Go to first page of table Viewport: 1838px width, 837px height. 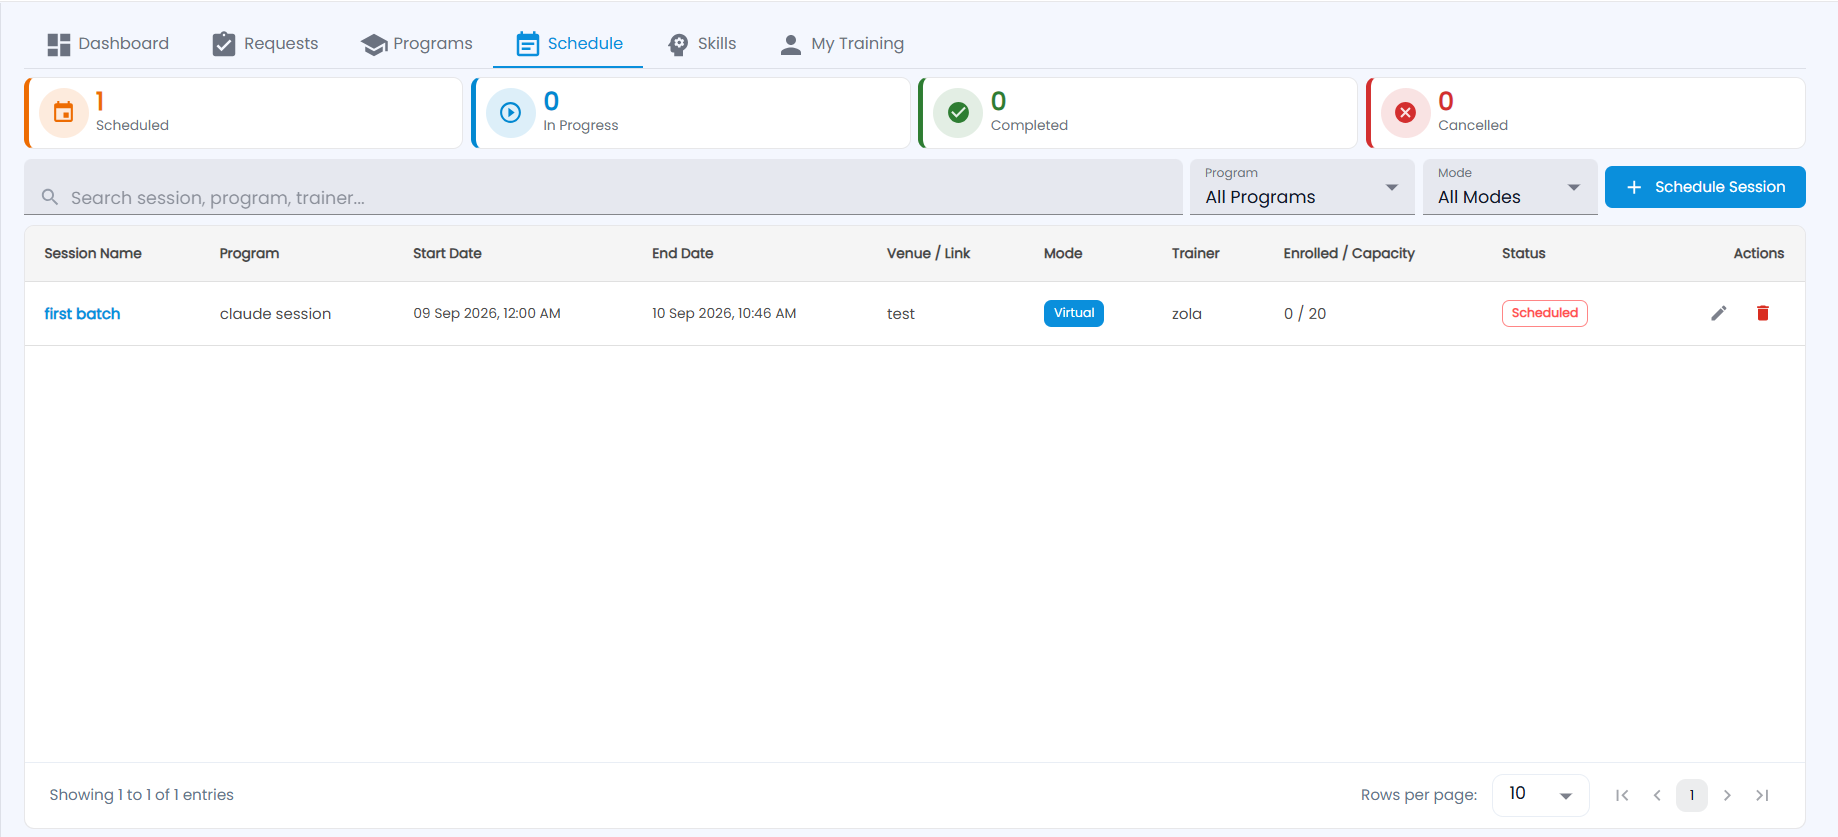tap(1622, 795)
